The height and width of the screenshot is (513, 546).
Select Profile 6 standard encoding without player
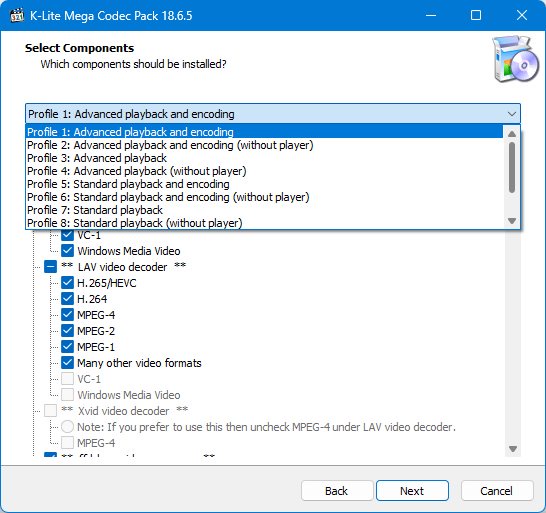pos(264,197)
